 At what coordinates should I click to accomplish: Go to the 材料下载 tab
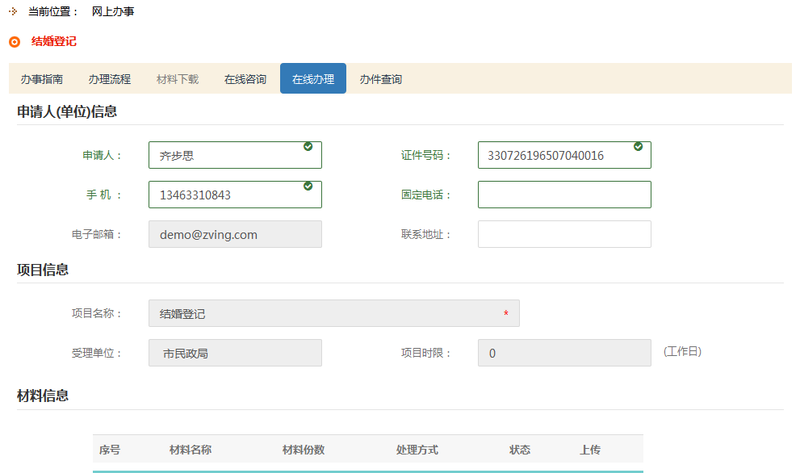click(x=177, y=79)
